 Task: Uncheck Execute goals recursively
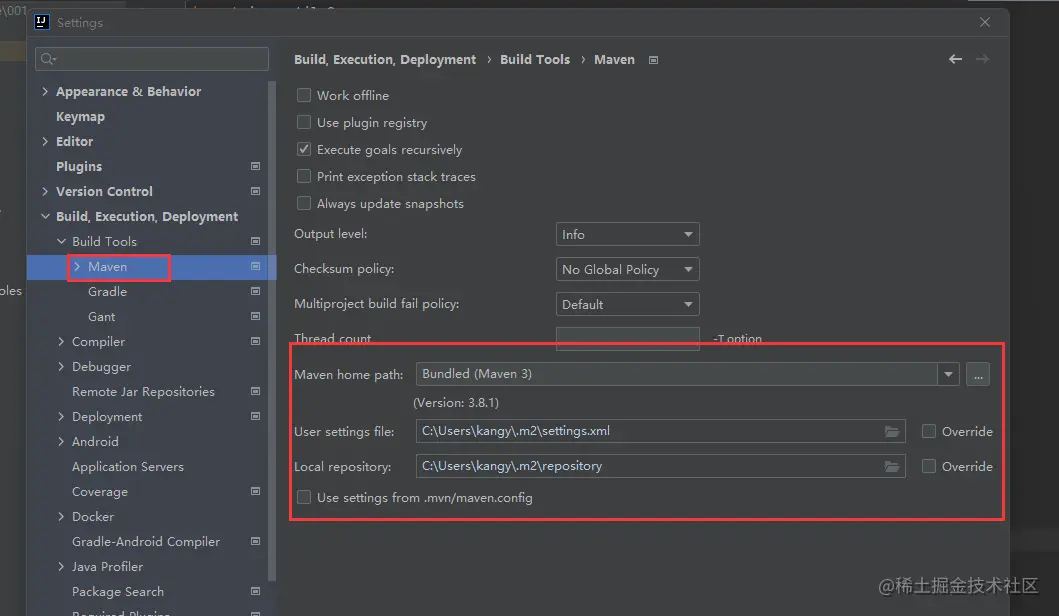pos(304,149)
